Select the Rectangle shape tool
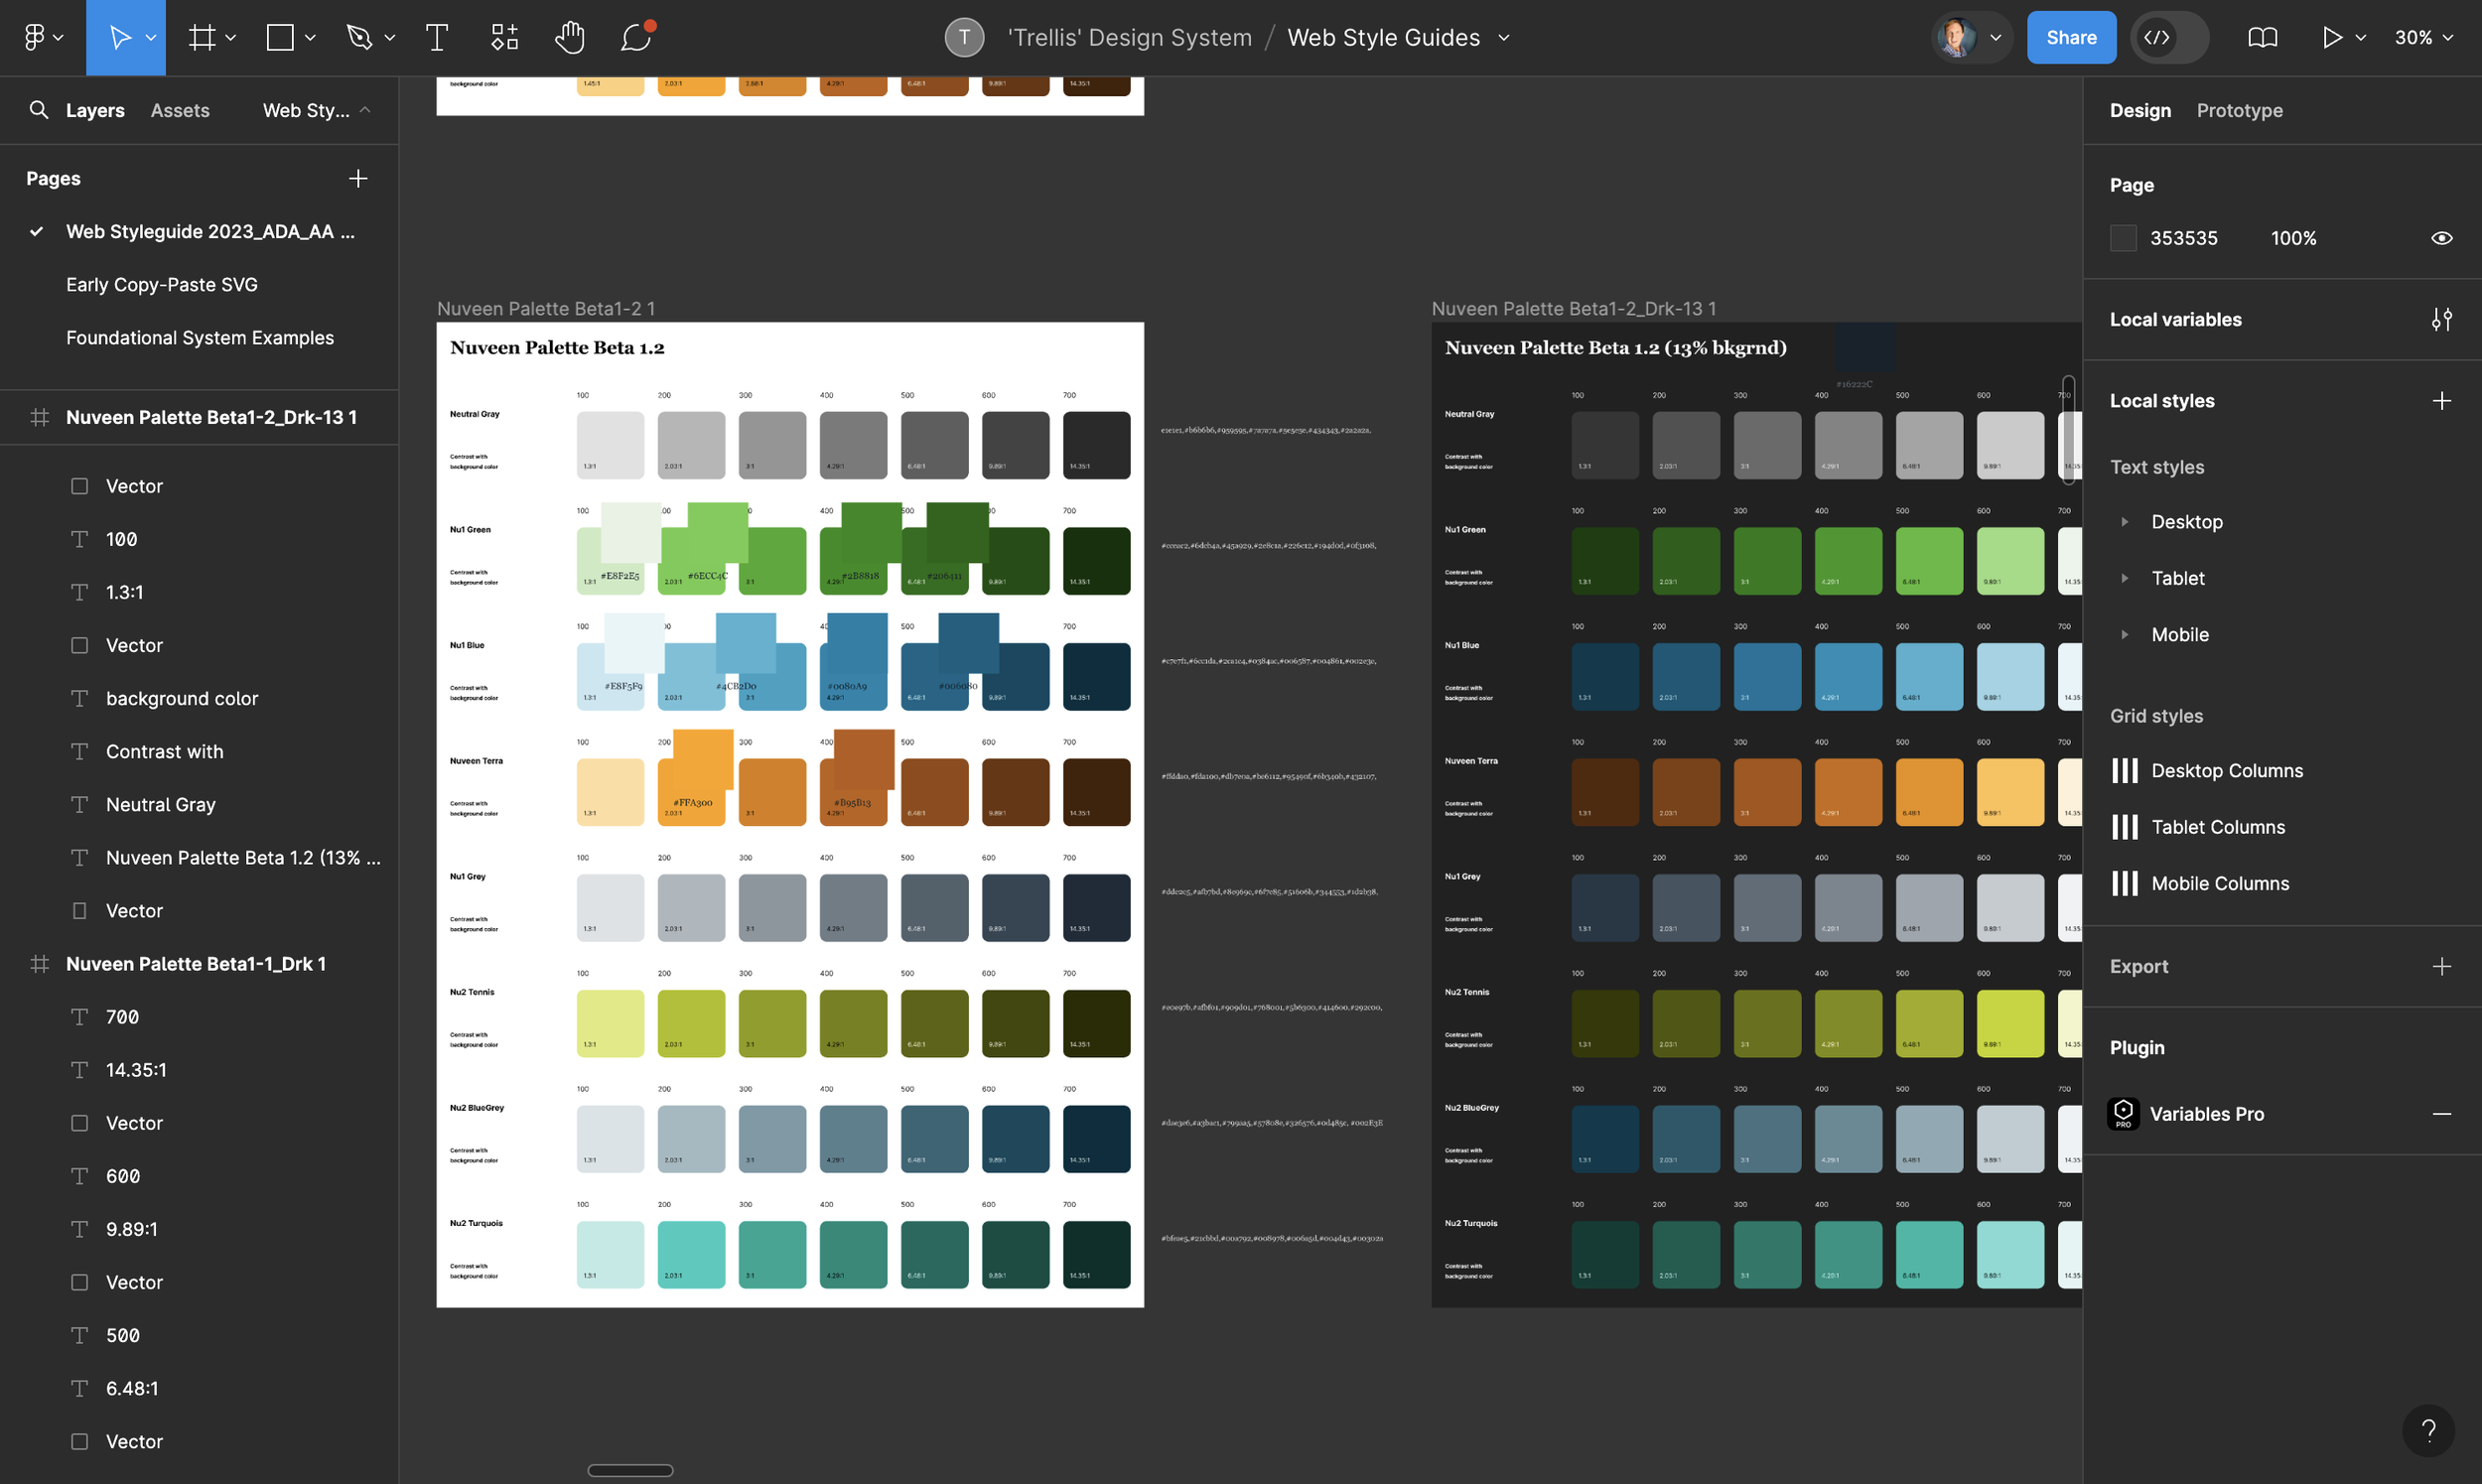This screenshot has width=2482, height=1484. pyautogui.click(x=280, y=38)
